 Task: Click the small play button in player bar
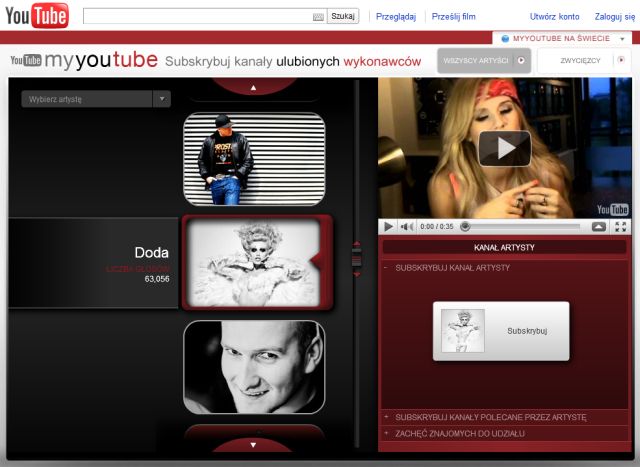pyautogui.click(x=389, y=227)
